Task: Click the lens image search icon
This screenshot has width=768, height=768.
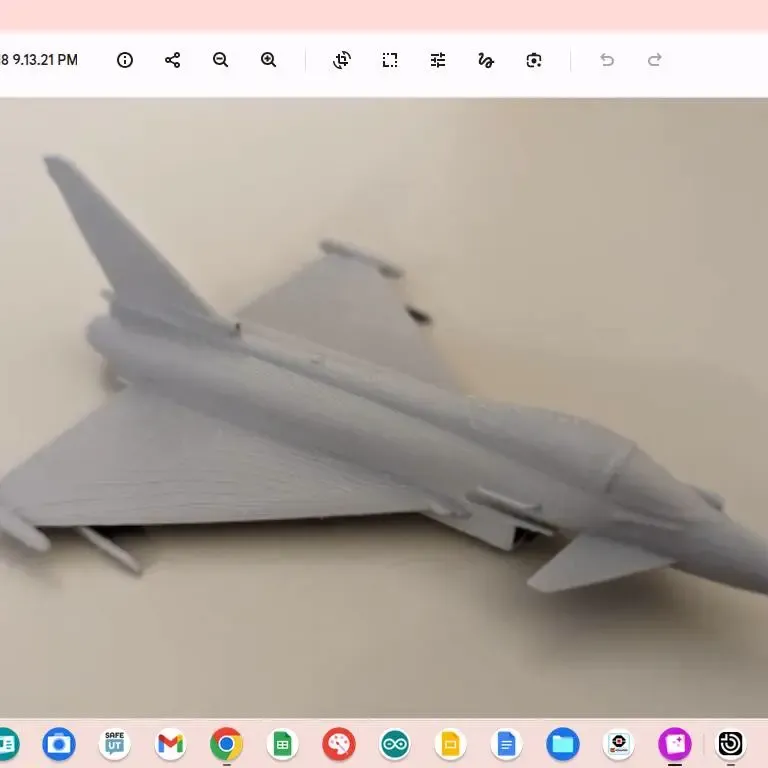Action: coord(534,60)
